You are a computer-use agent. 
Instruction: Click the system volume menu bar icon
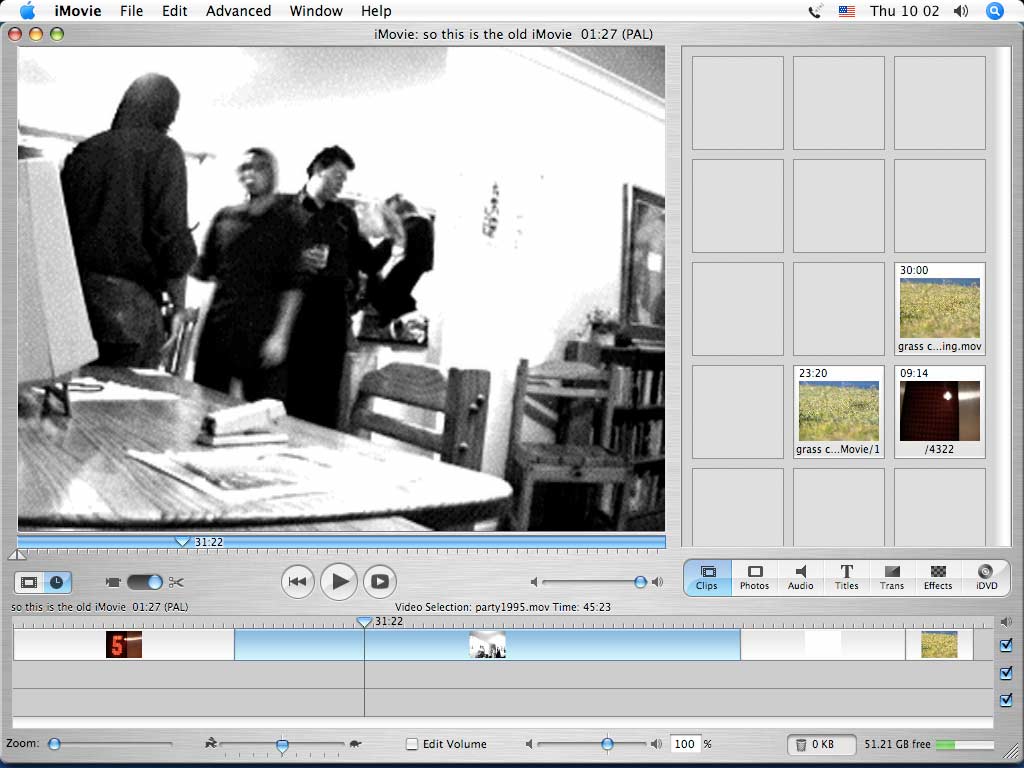(961, 11)
